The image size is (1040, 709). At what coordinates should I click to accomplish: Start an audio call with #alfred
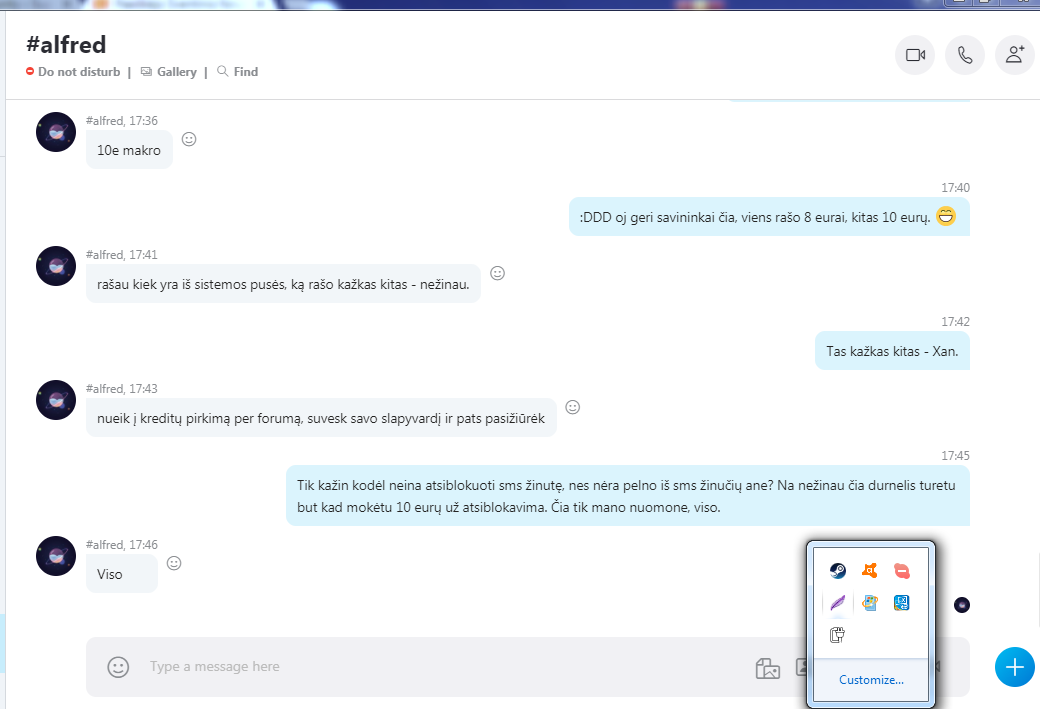click(964, 55)
